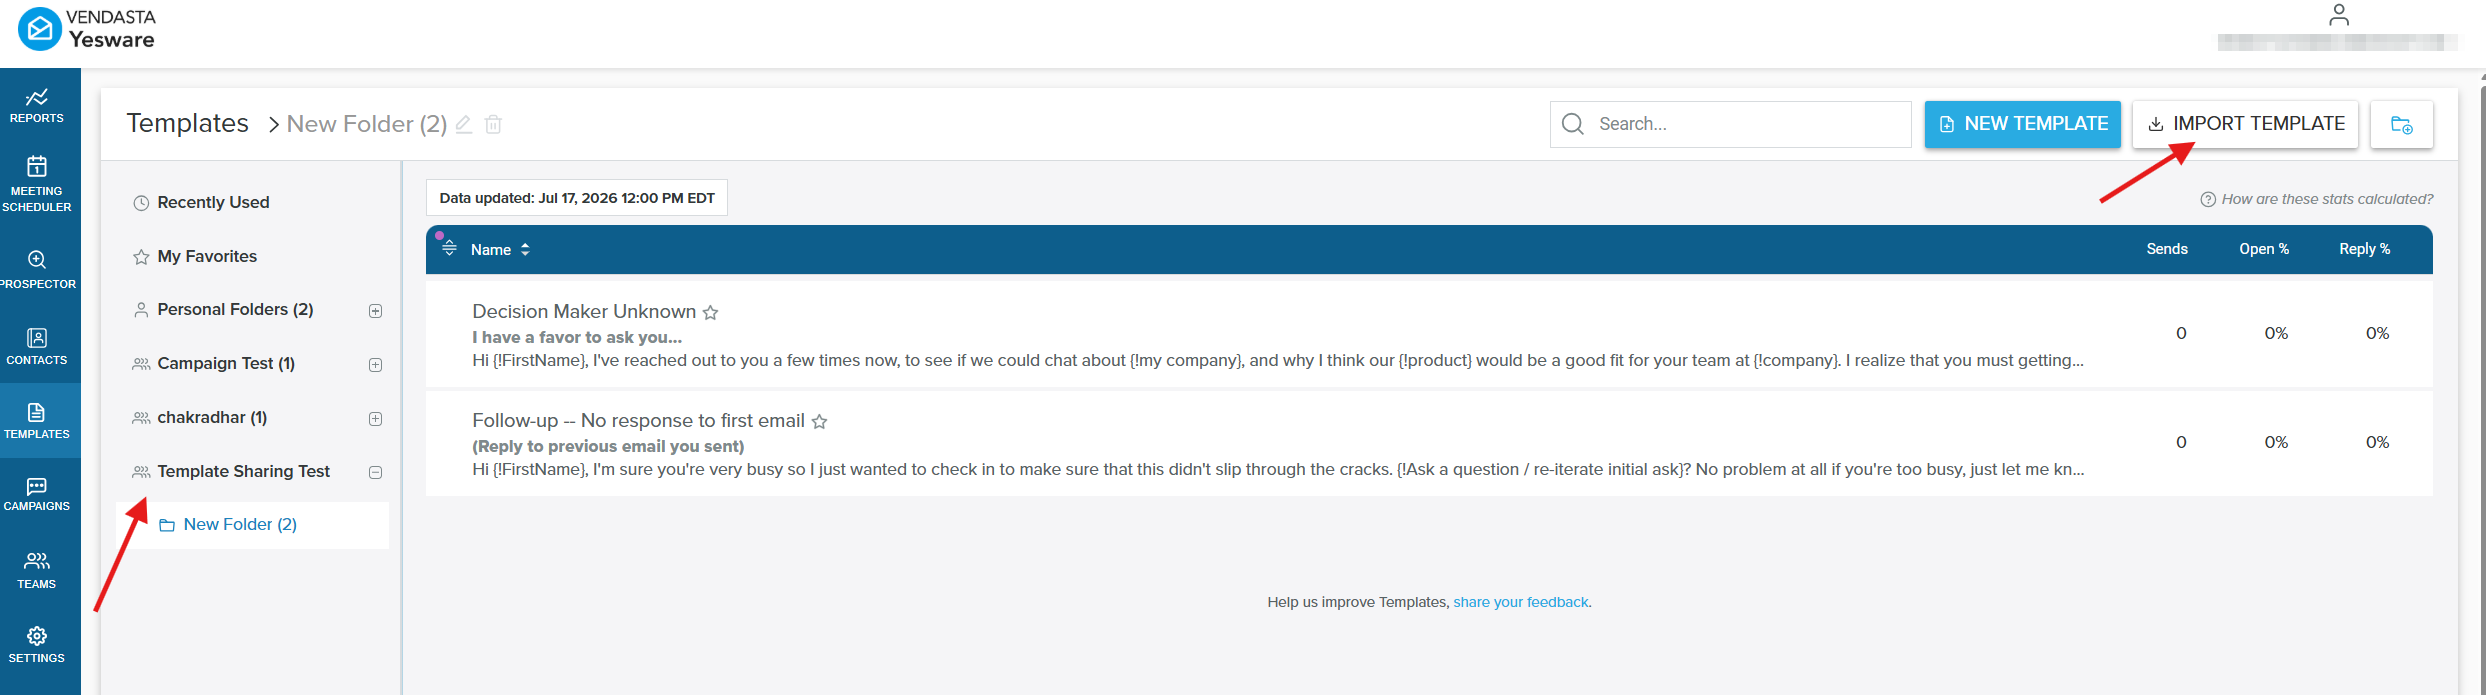This screenshot has height=695, width=2486.
Task: Open the Prospector tool
Action: [x=37, y=270]
